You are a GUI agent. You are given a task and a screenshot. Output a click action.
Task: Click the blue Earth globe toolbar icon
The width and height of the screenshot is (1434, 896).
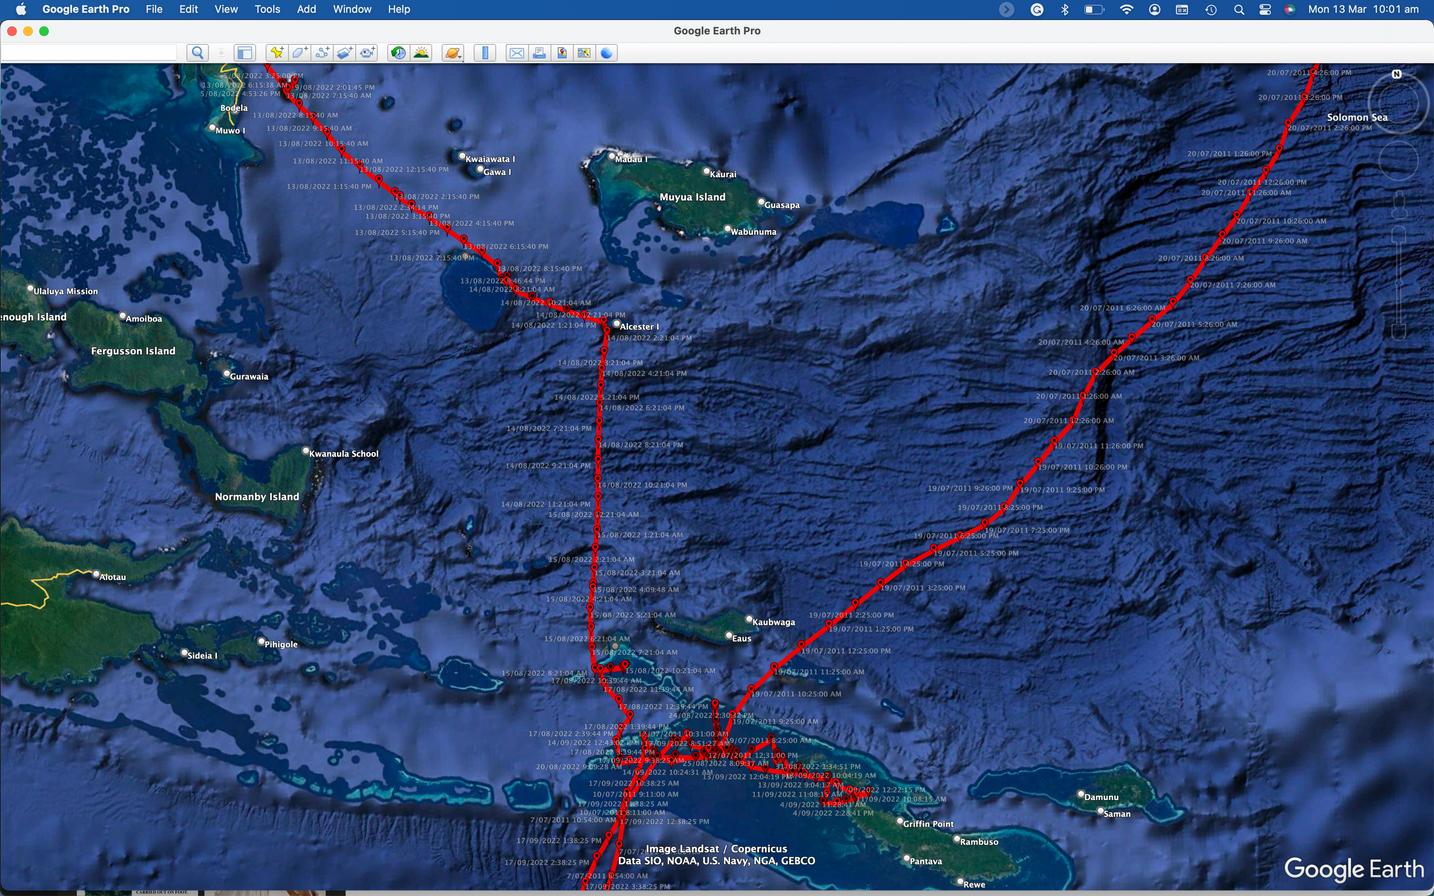pyautogui.click(x=607, y=53)
